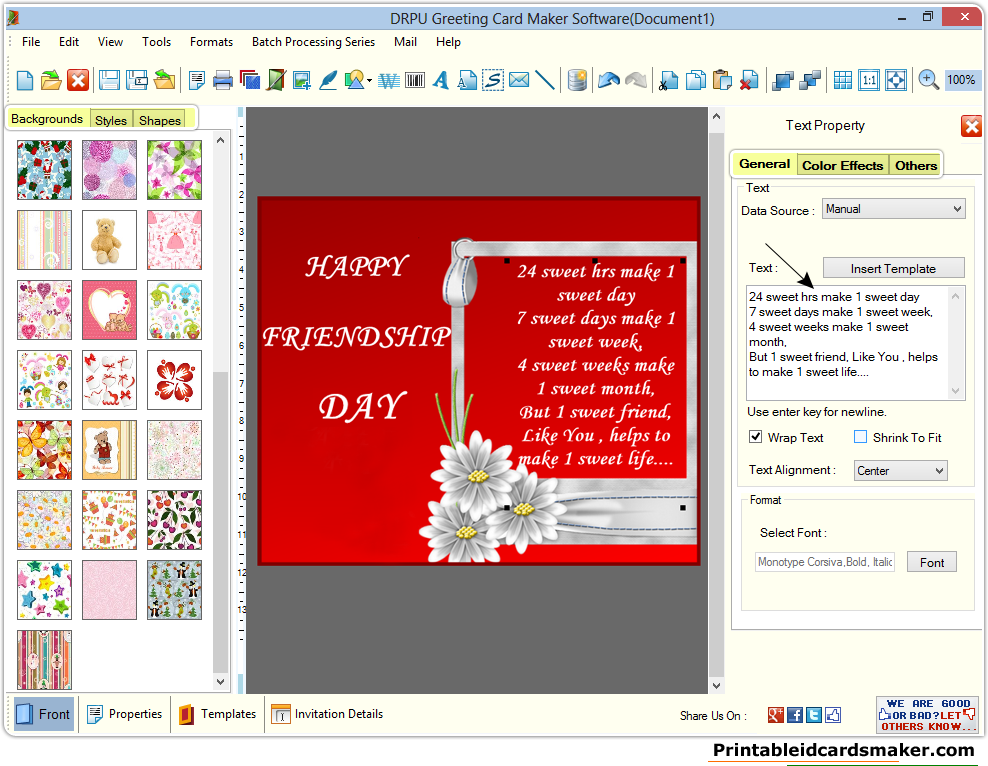Open the database cylinder icon
The image size is (988, 766).
coord(577,80)
